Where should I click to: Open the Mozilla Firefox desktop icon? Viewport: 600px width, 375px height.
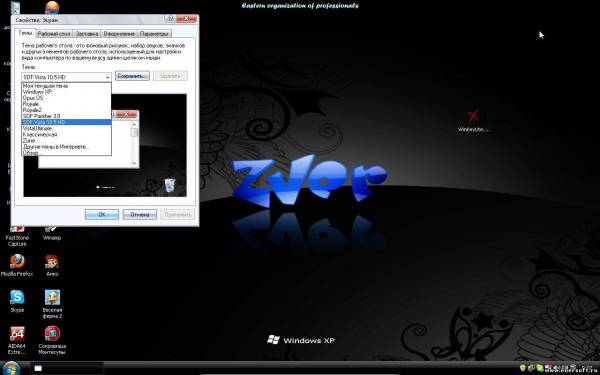[x=17, y=265]
